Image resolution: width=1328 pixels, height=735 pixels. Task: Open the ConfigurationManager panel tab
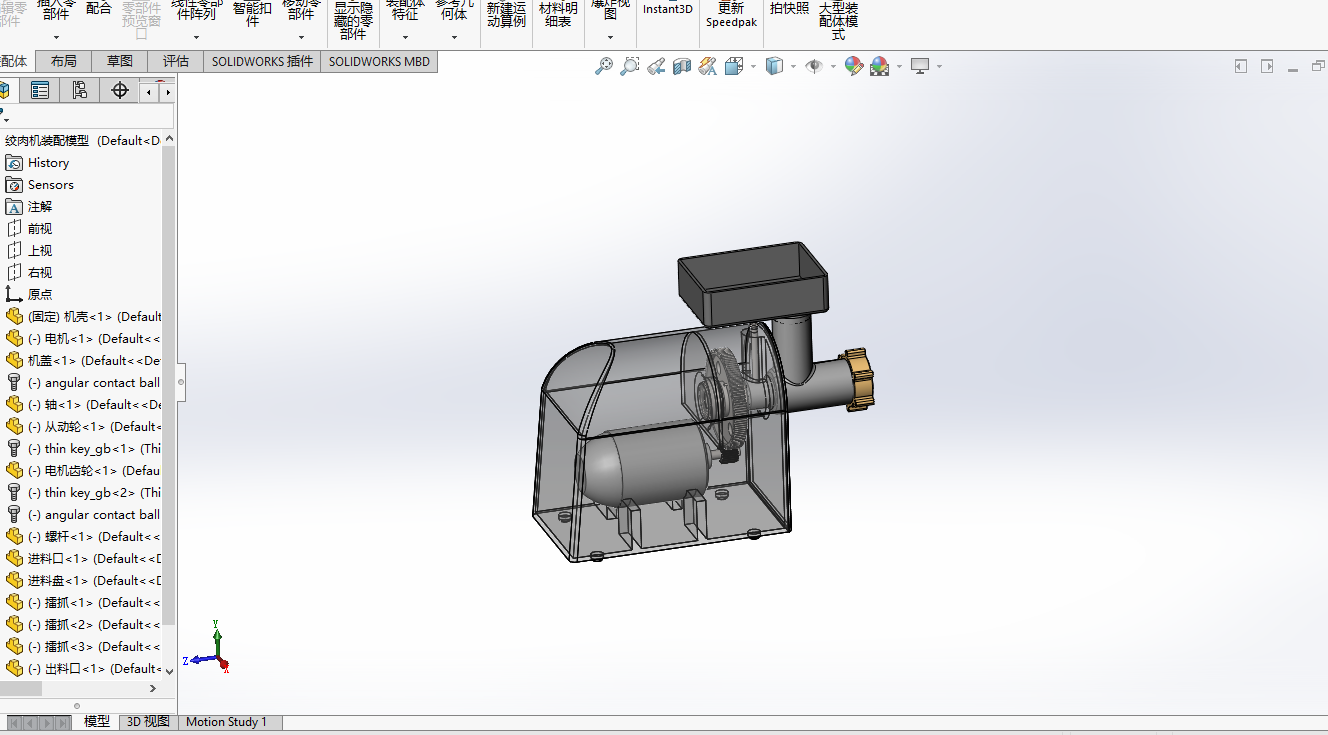(80, 91)
